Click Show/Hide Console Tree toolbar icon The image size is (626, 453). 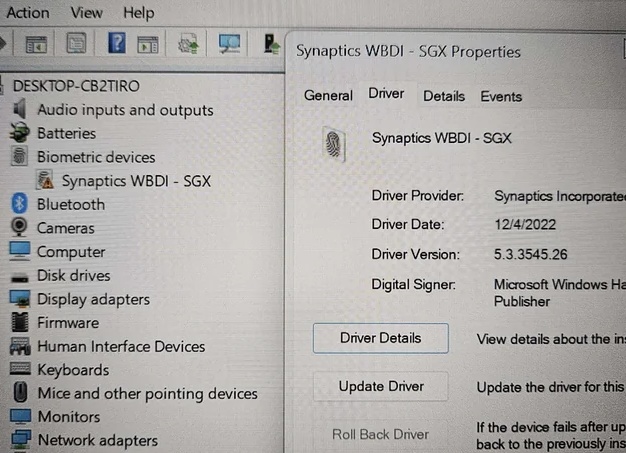click(x=36, y=44)
